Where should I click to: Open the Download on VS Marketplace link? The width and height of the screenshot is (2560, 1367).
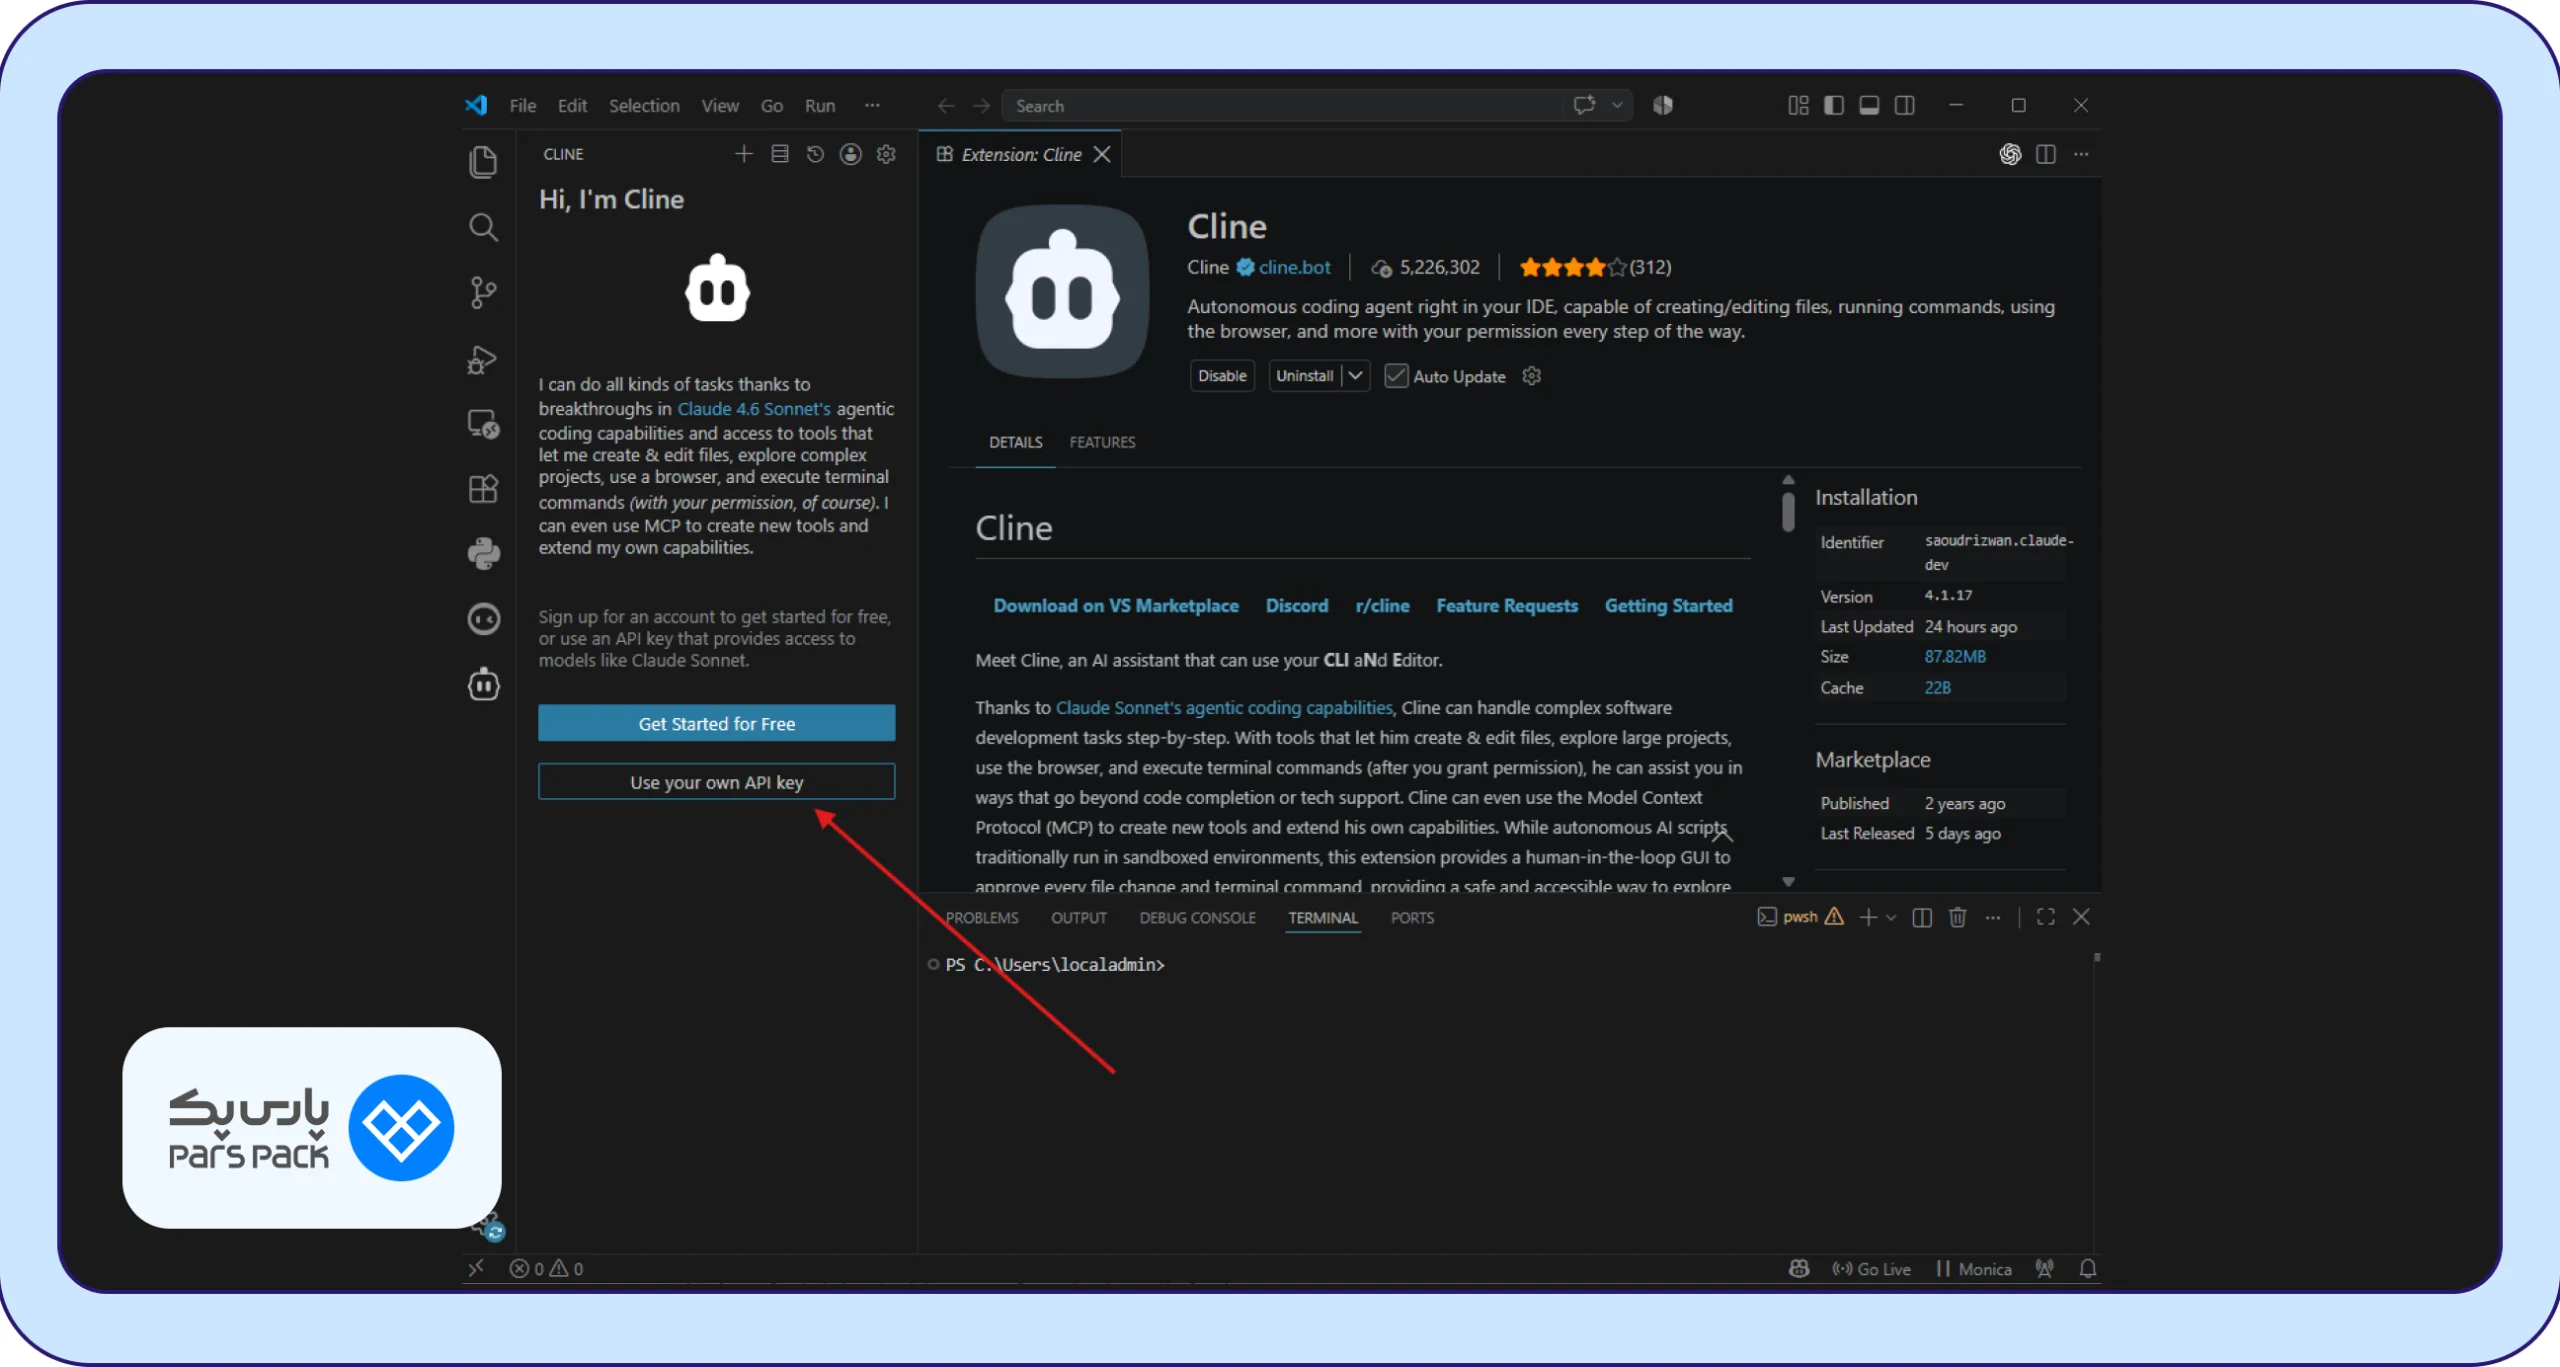1116,606
